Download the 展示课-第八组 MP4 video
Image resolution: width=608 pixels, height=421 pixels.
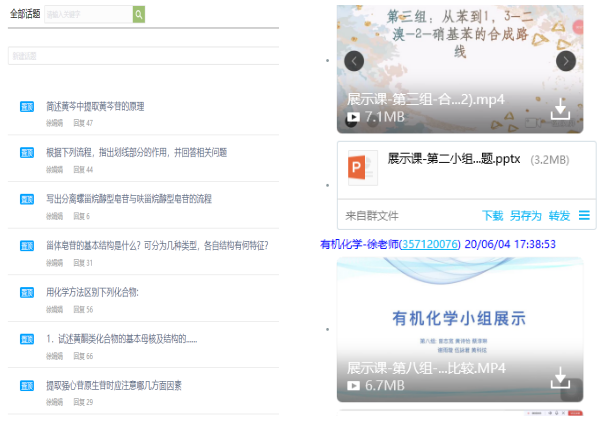[x=561, y=377]
